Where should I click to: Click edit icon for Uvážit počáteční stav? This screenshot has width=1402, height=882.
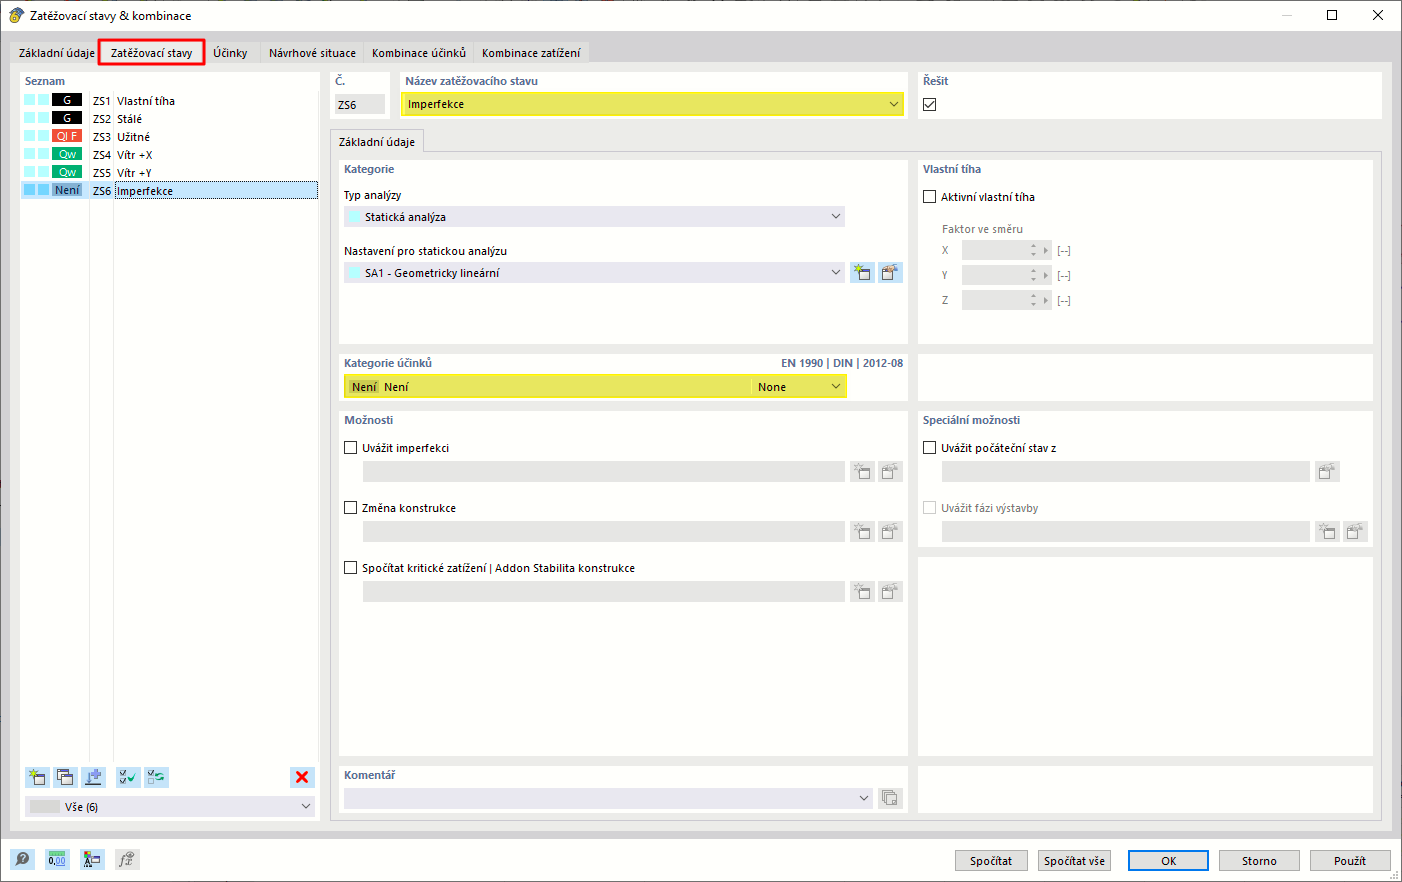tap(1327, 472)
